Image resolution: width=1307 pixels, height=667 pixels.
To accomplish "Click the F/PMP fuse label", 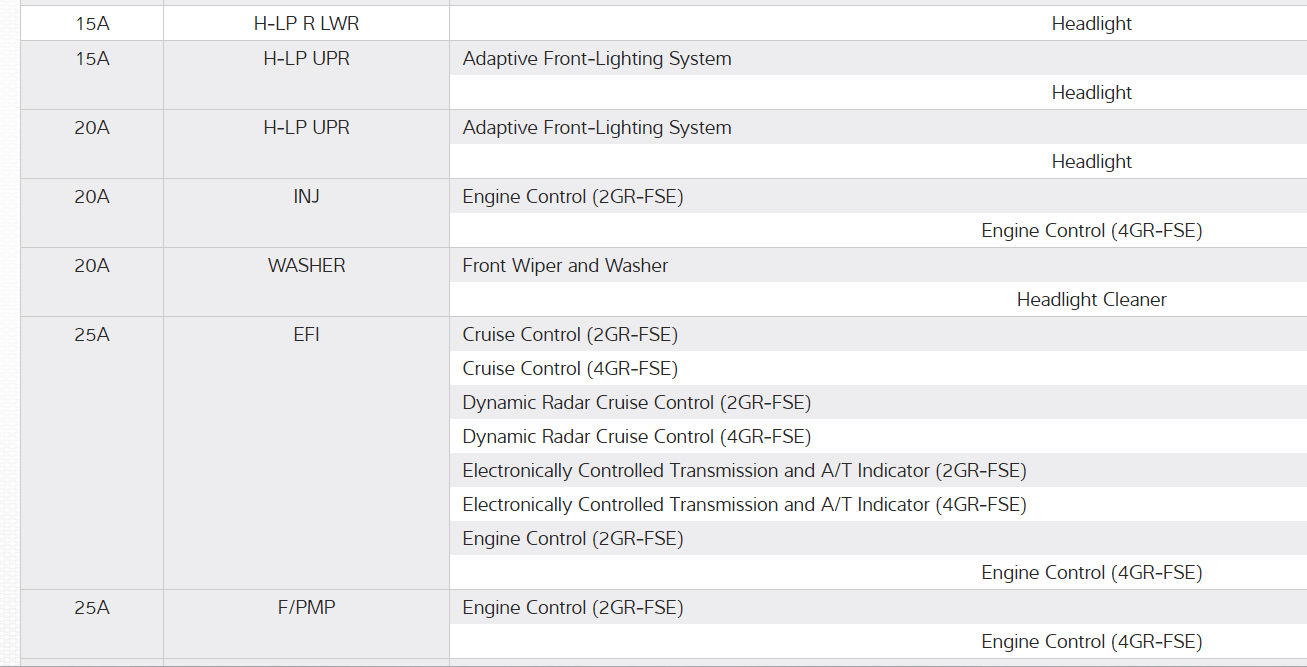I will click(x=306, y=608).
